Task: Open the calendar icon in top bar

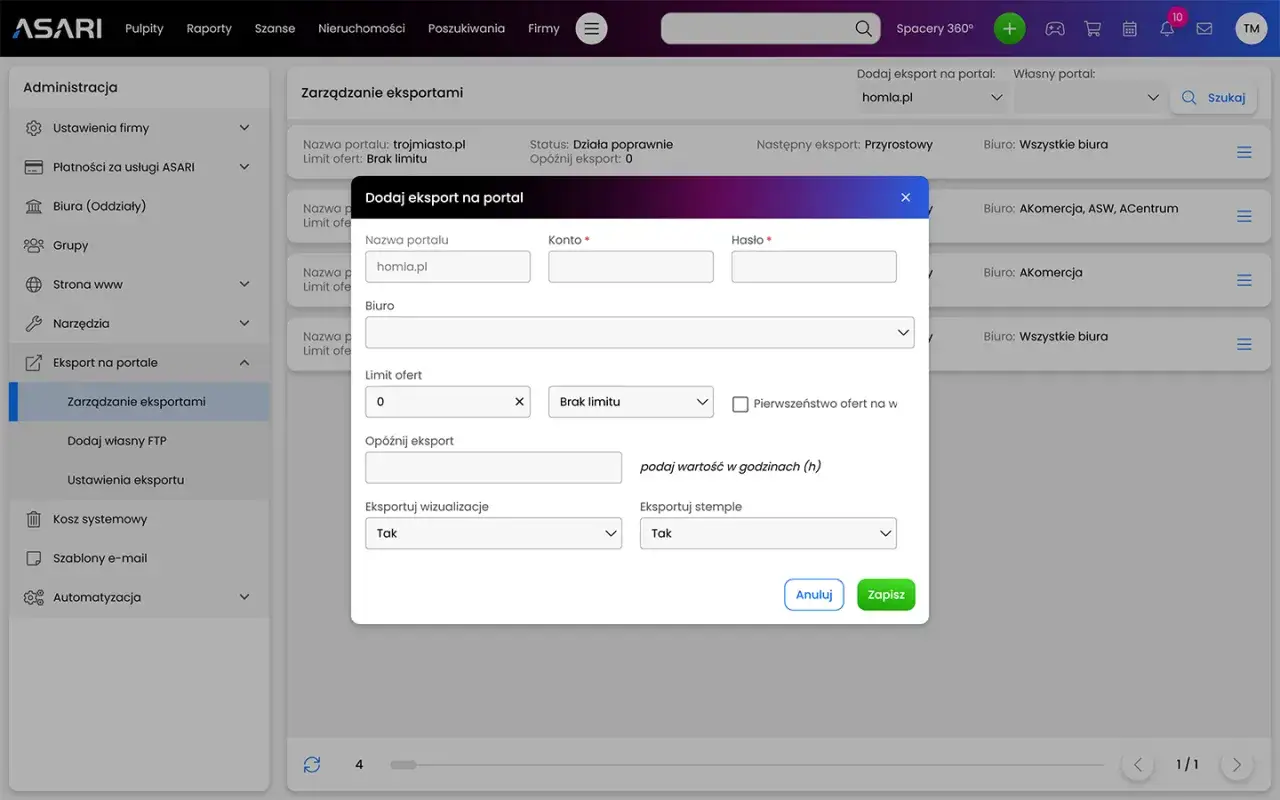Action: coord(1130,29)
